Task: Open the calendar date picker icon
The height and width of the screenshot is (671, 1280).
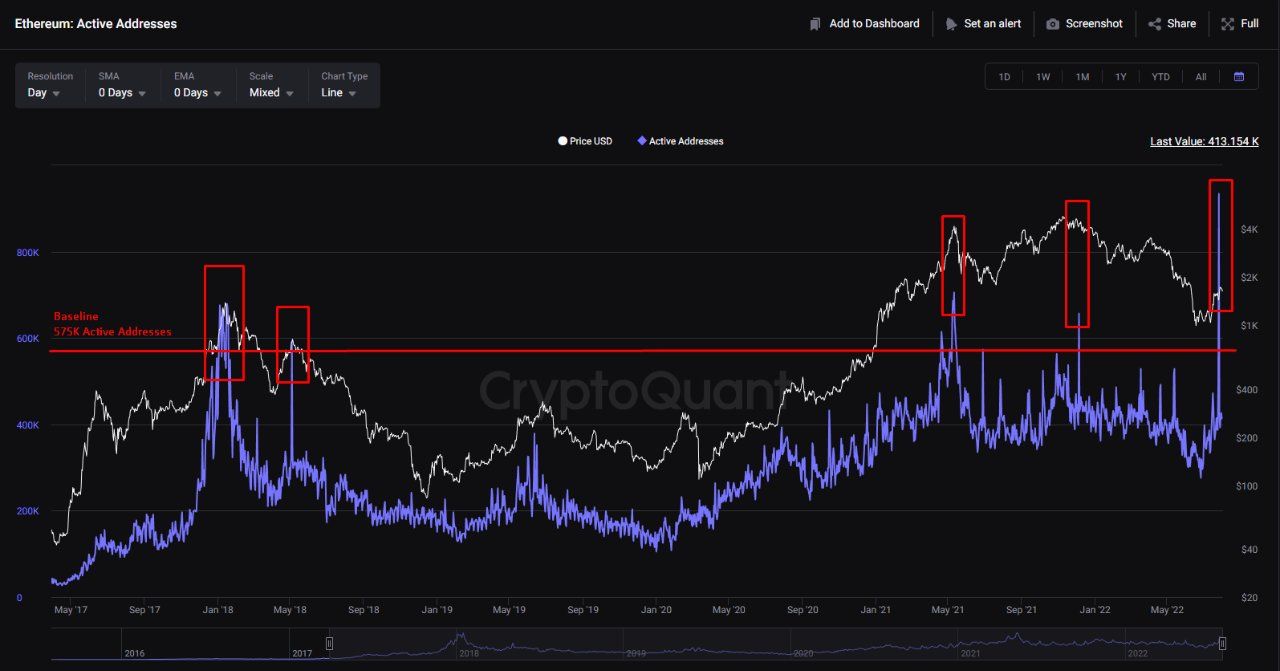Action: tap(1239, 77)
